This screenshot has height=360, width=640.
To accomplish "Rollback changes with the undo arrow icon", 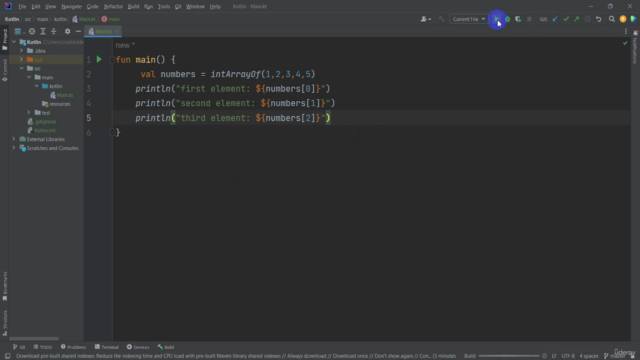I will click(598, 19).
